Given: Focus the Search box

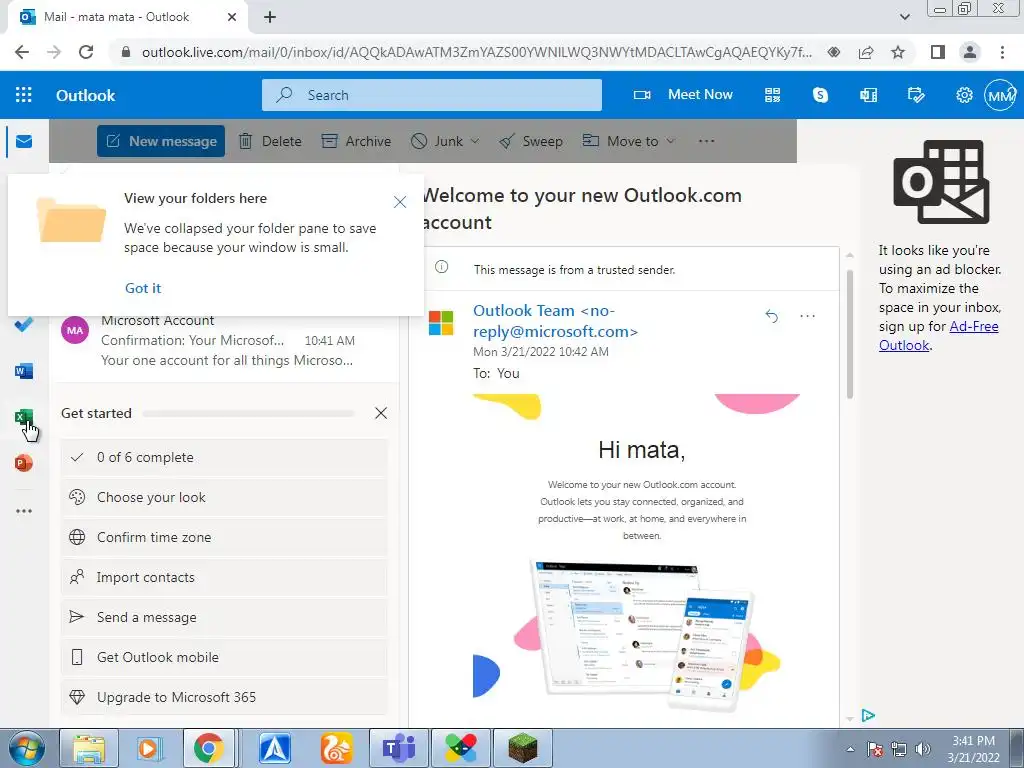Looking at the screenshot, I should [x=432, y=95].
